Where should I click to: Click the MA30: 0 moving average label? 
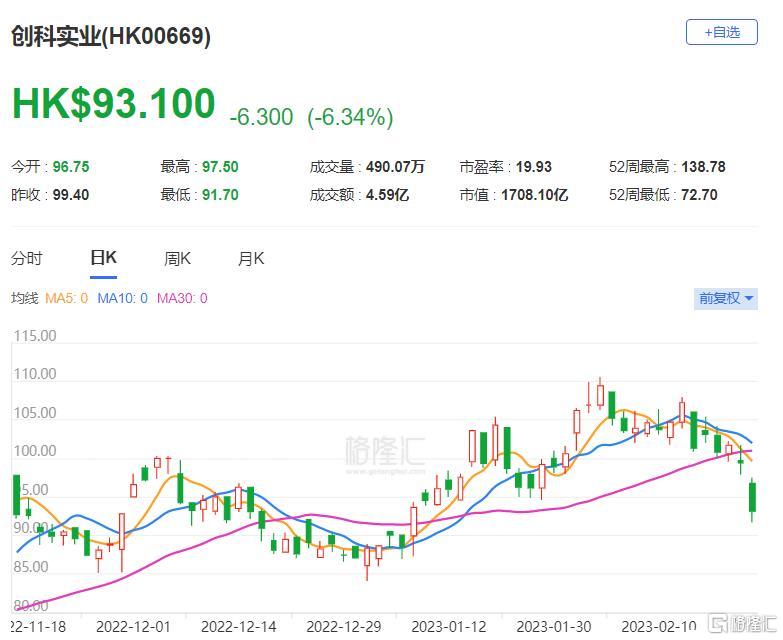tap(182, 299)
